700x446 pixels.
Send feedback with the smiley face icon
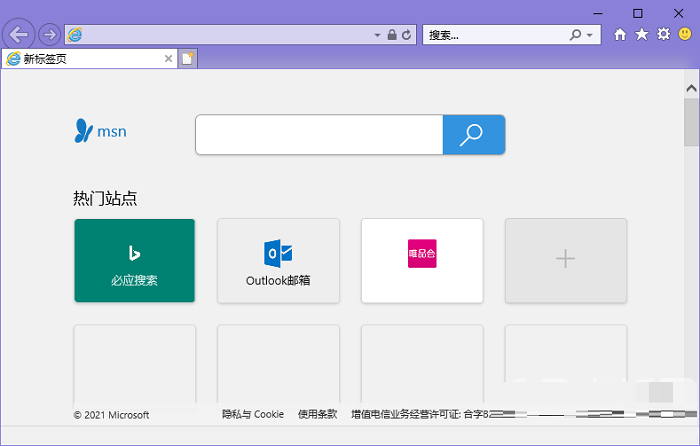[685, 33]
